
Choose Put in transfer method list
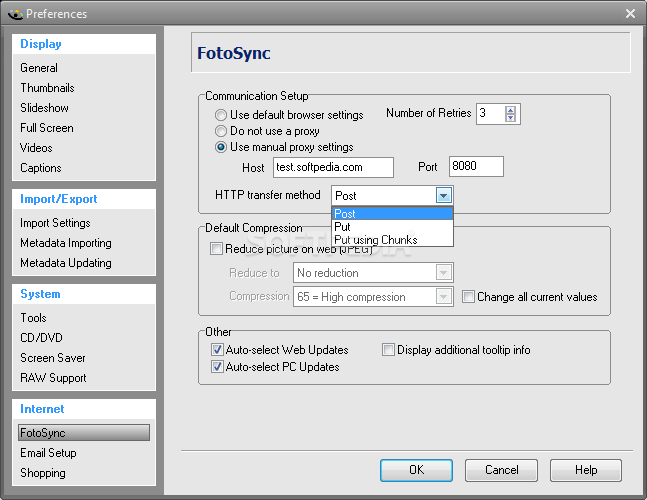tap(392, 227)
